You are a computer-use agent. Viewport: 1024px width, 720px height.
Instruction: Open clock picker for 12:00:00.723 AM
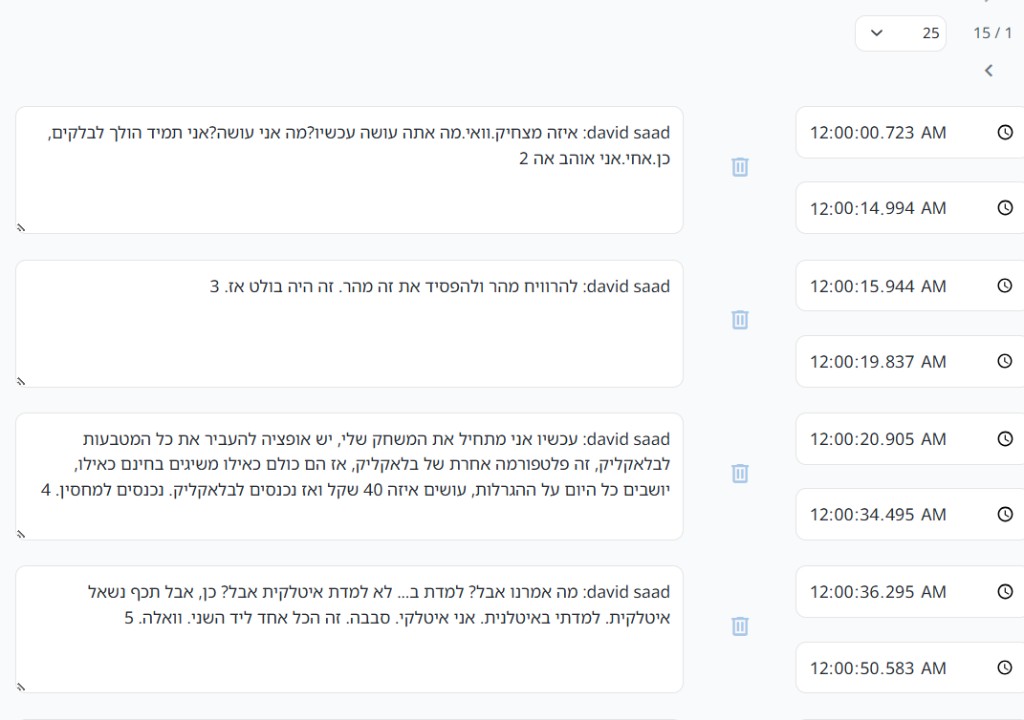pos(1005,133)
